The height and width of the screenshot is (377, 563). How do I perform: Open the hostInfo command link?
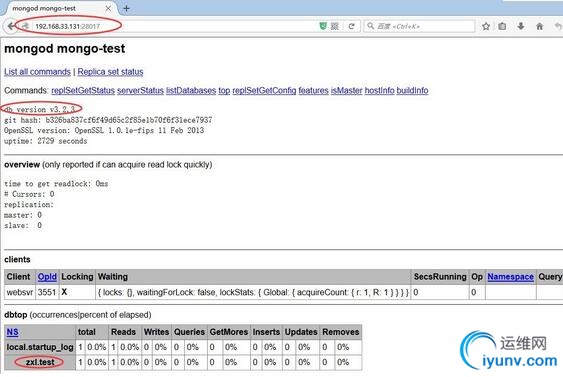pos(380,90)
